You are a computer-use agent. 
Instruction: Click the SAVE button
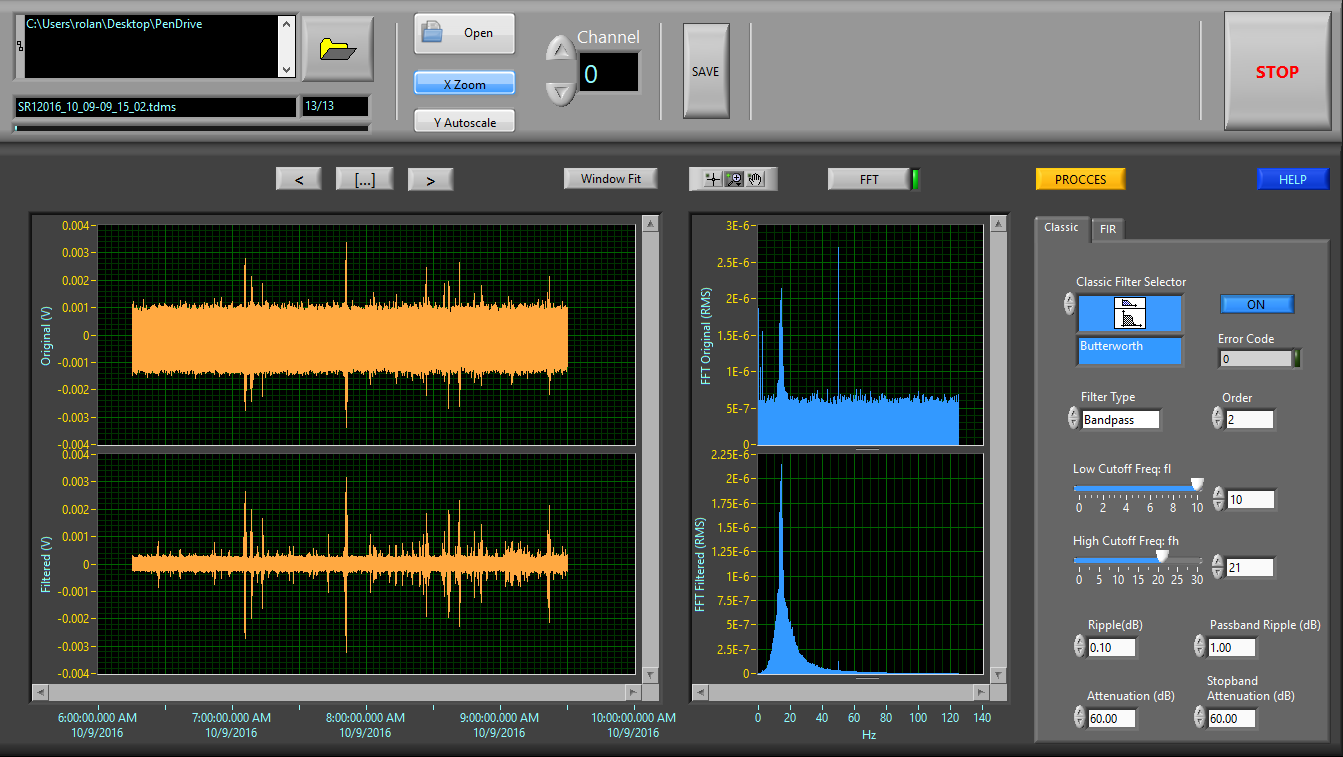pos(706,72)
